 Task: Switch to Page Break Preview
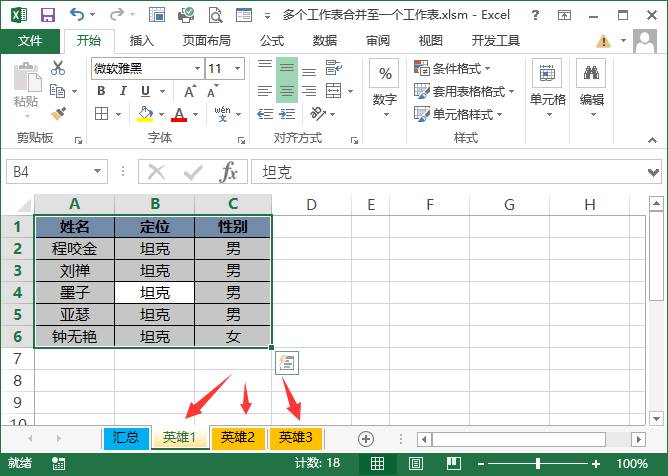point(454,464)
